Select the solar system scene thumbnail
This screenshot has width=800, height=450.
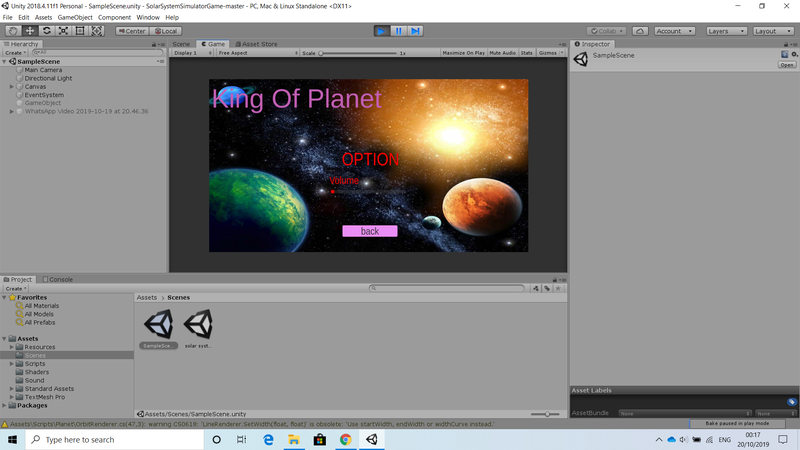199,324
